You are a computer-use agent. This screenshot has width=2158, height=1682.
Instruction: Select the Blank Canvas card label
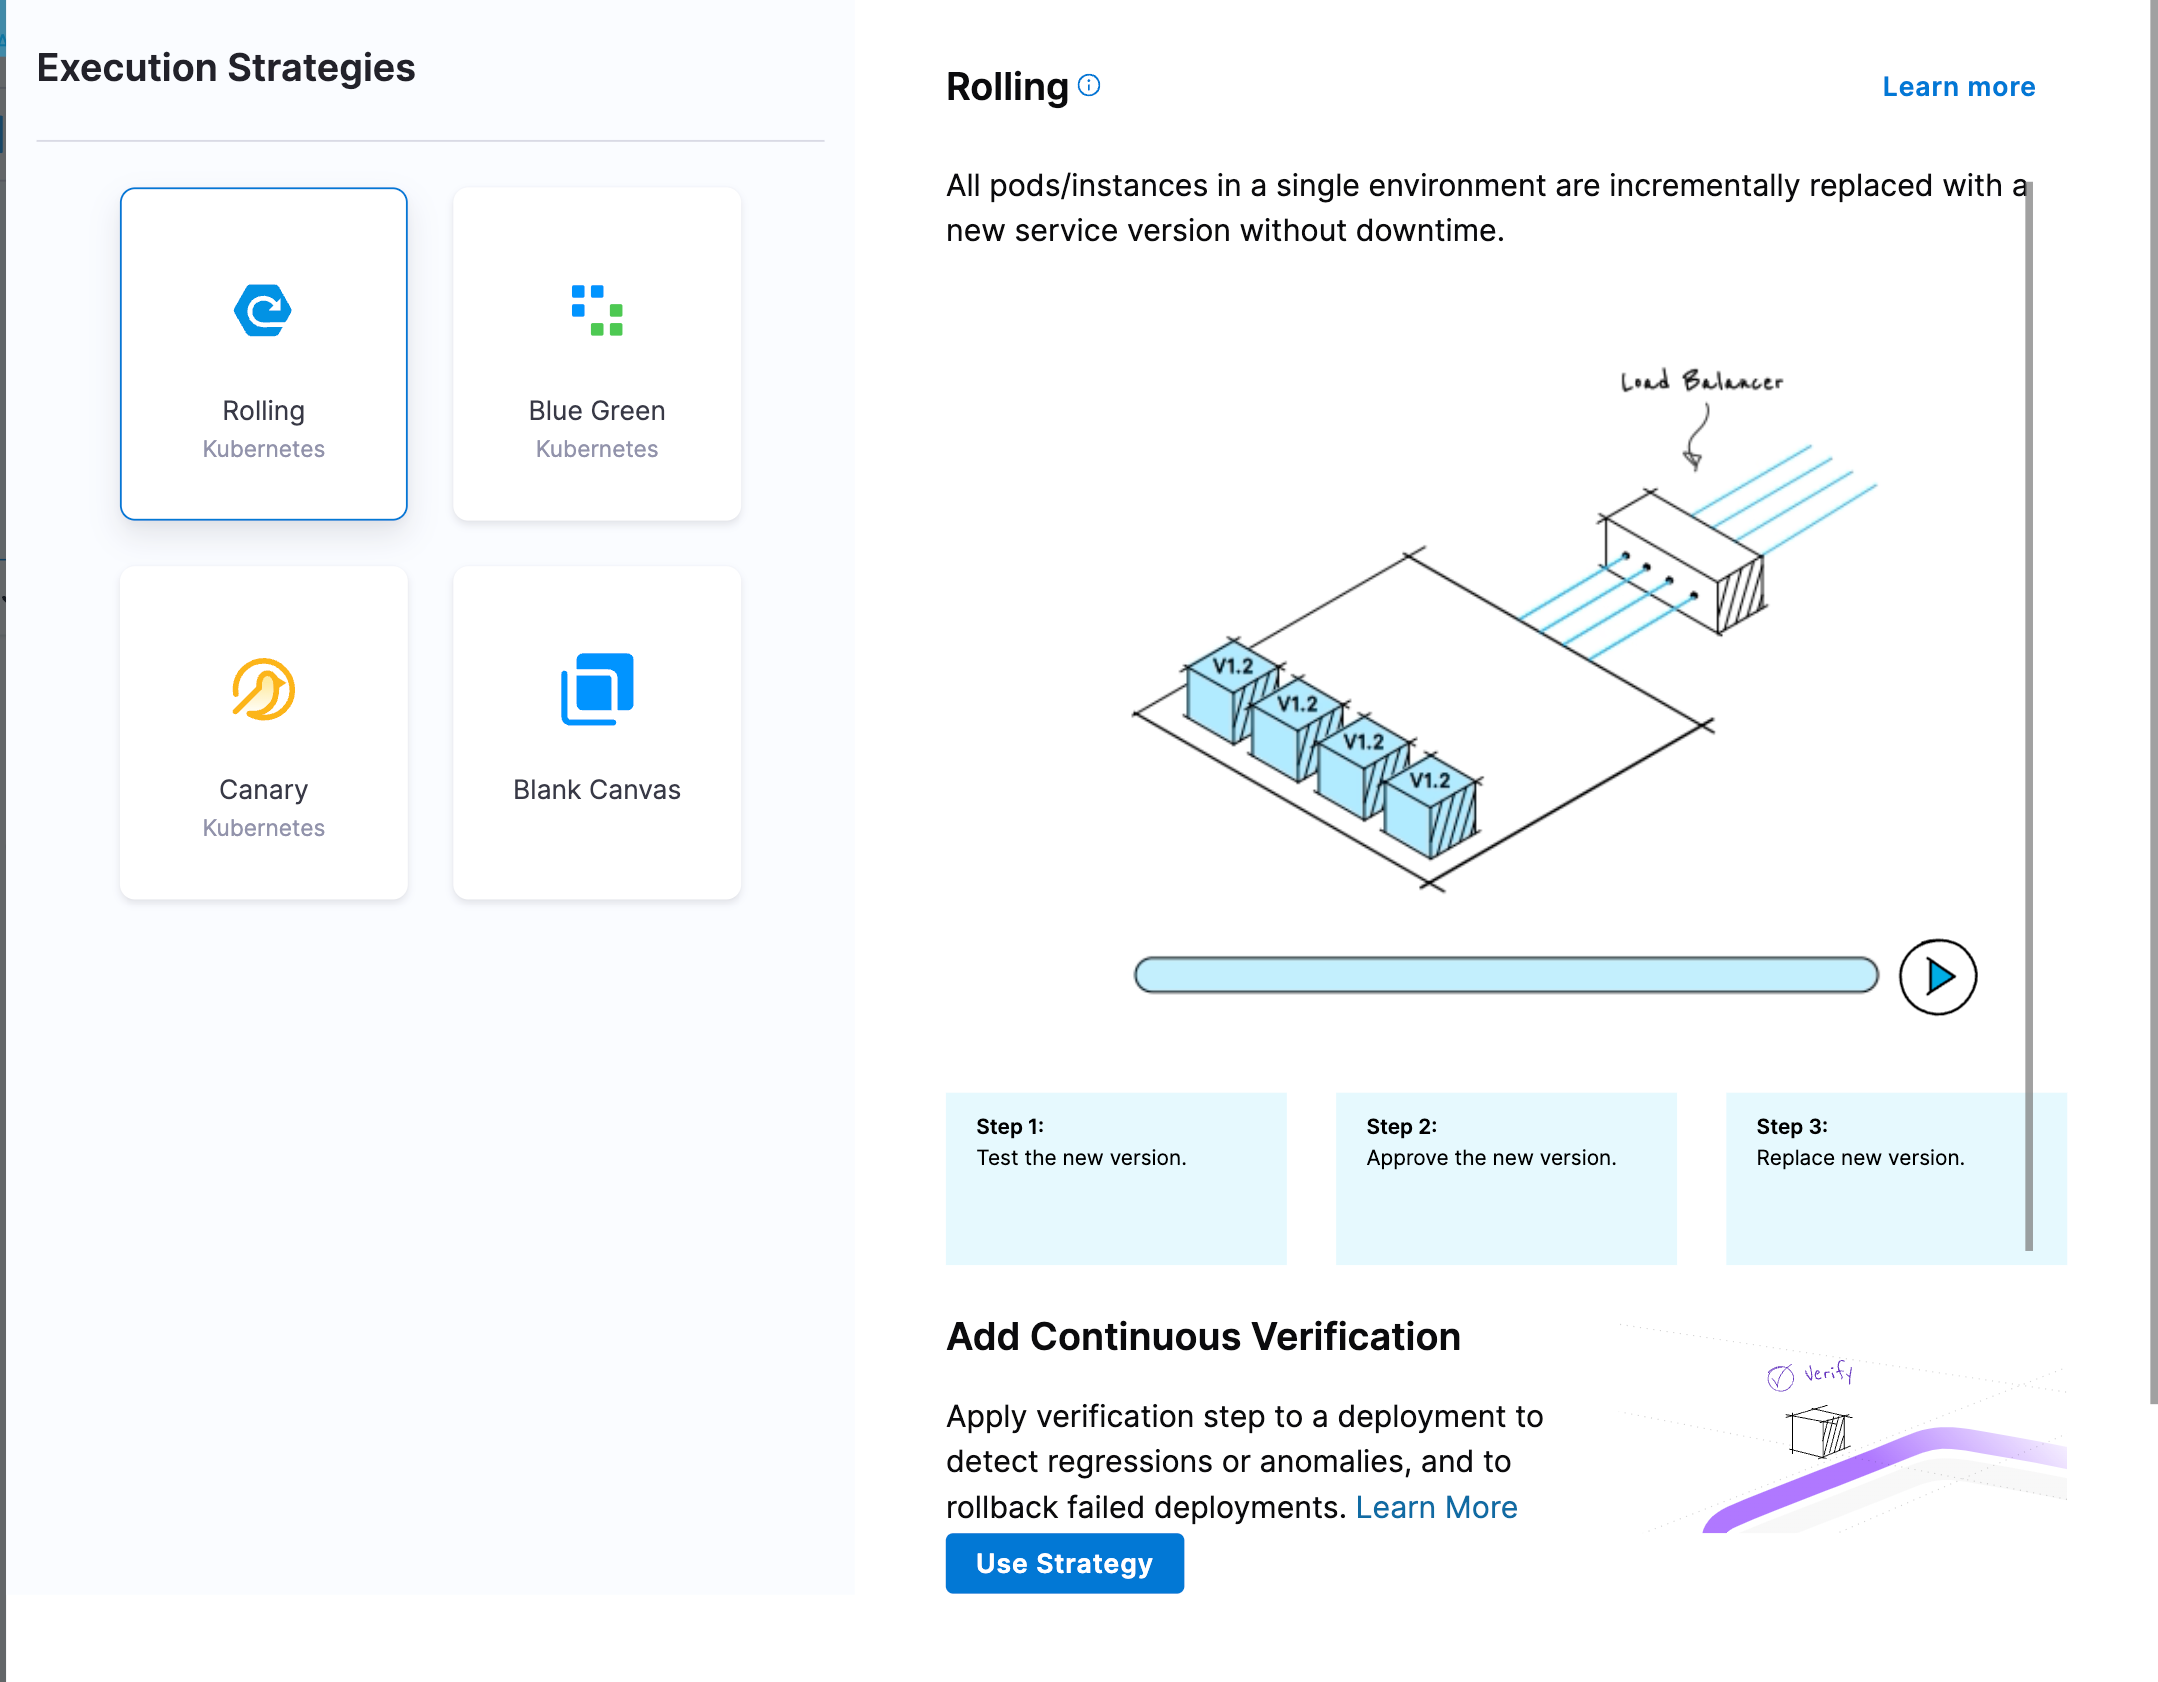pyautogui.click(x=597, y=790)
